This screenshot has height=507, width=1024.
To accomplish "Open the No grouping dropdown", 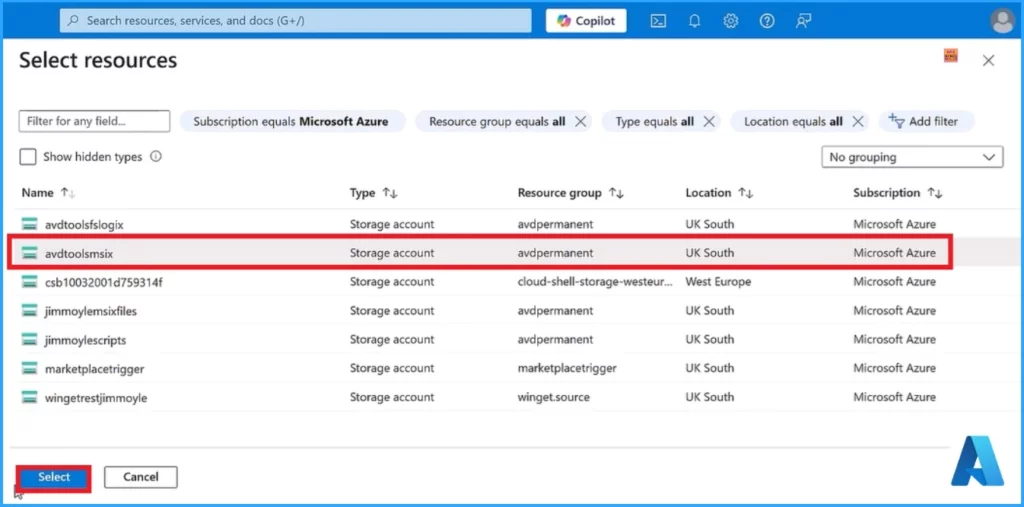I will (912, 157).
